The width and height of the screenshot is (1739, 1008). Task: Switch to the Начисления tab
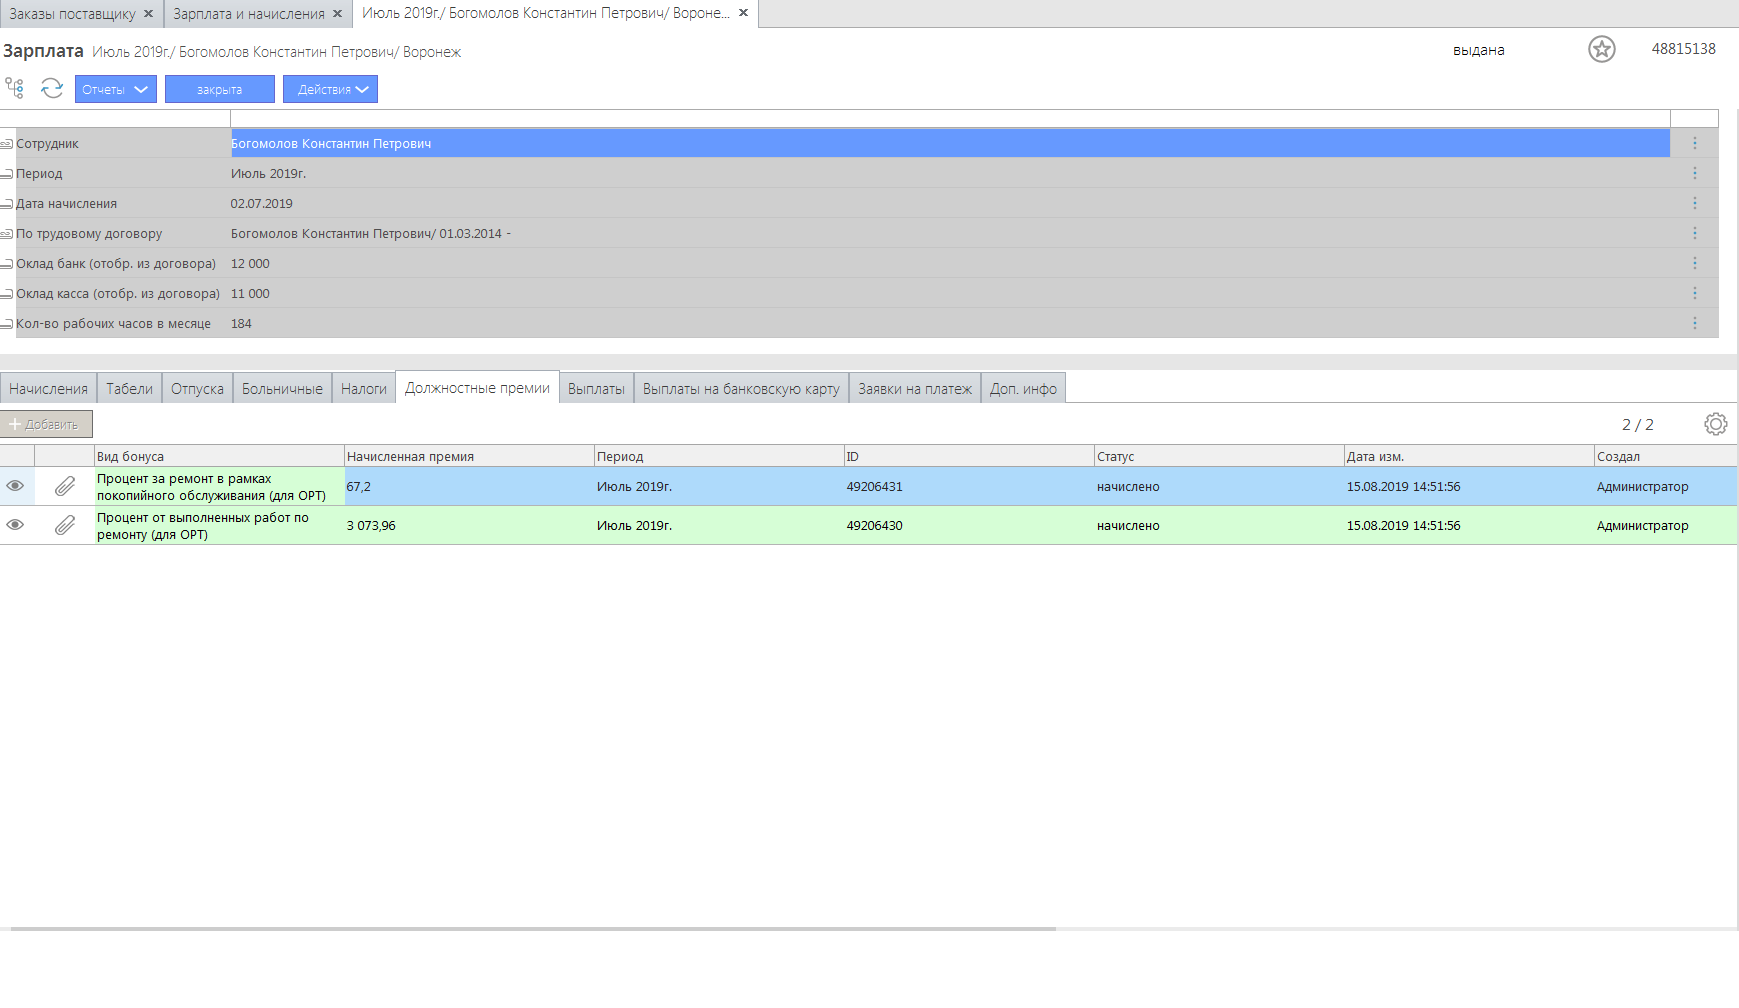click(48, 389)
